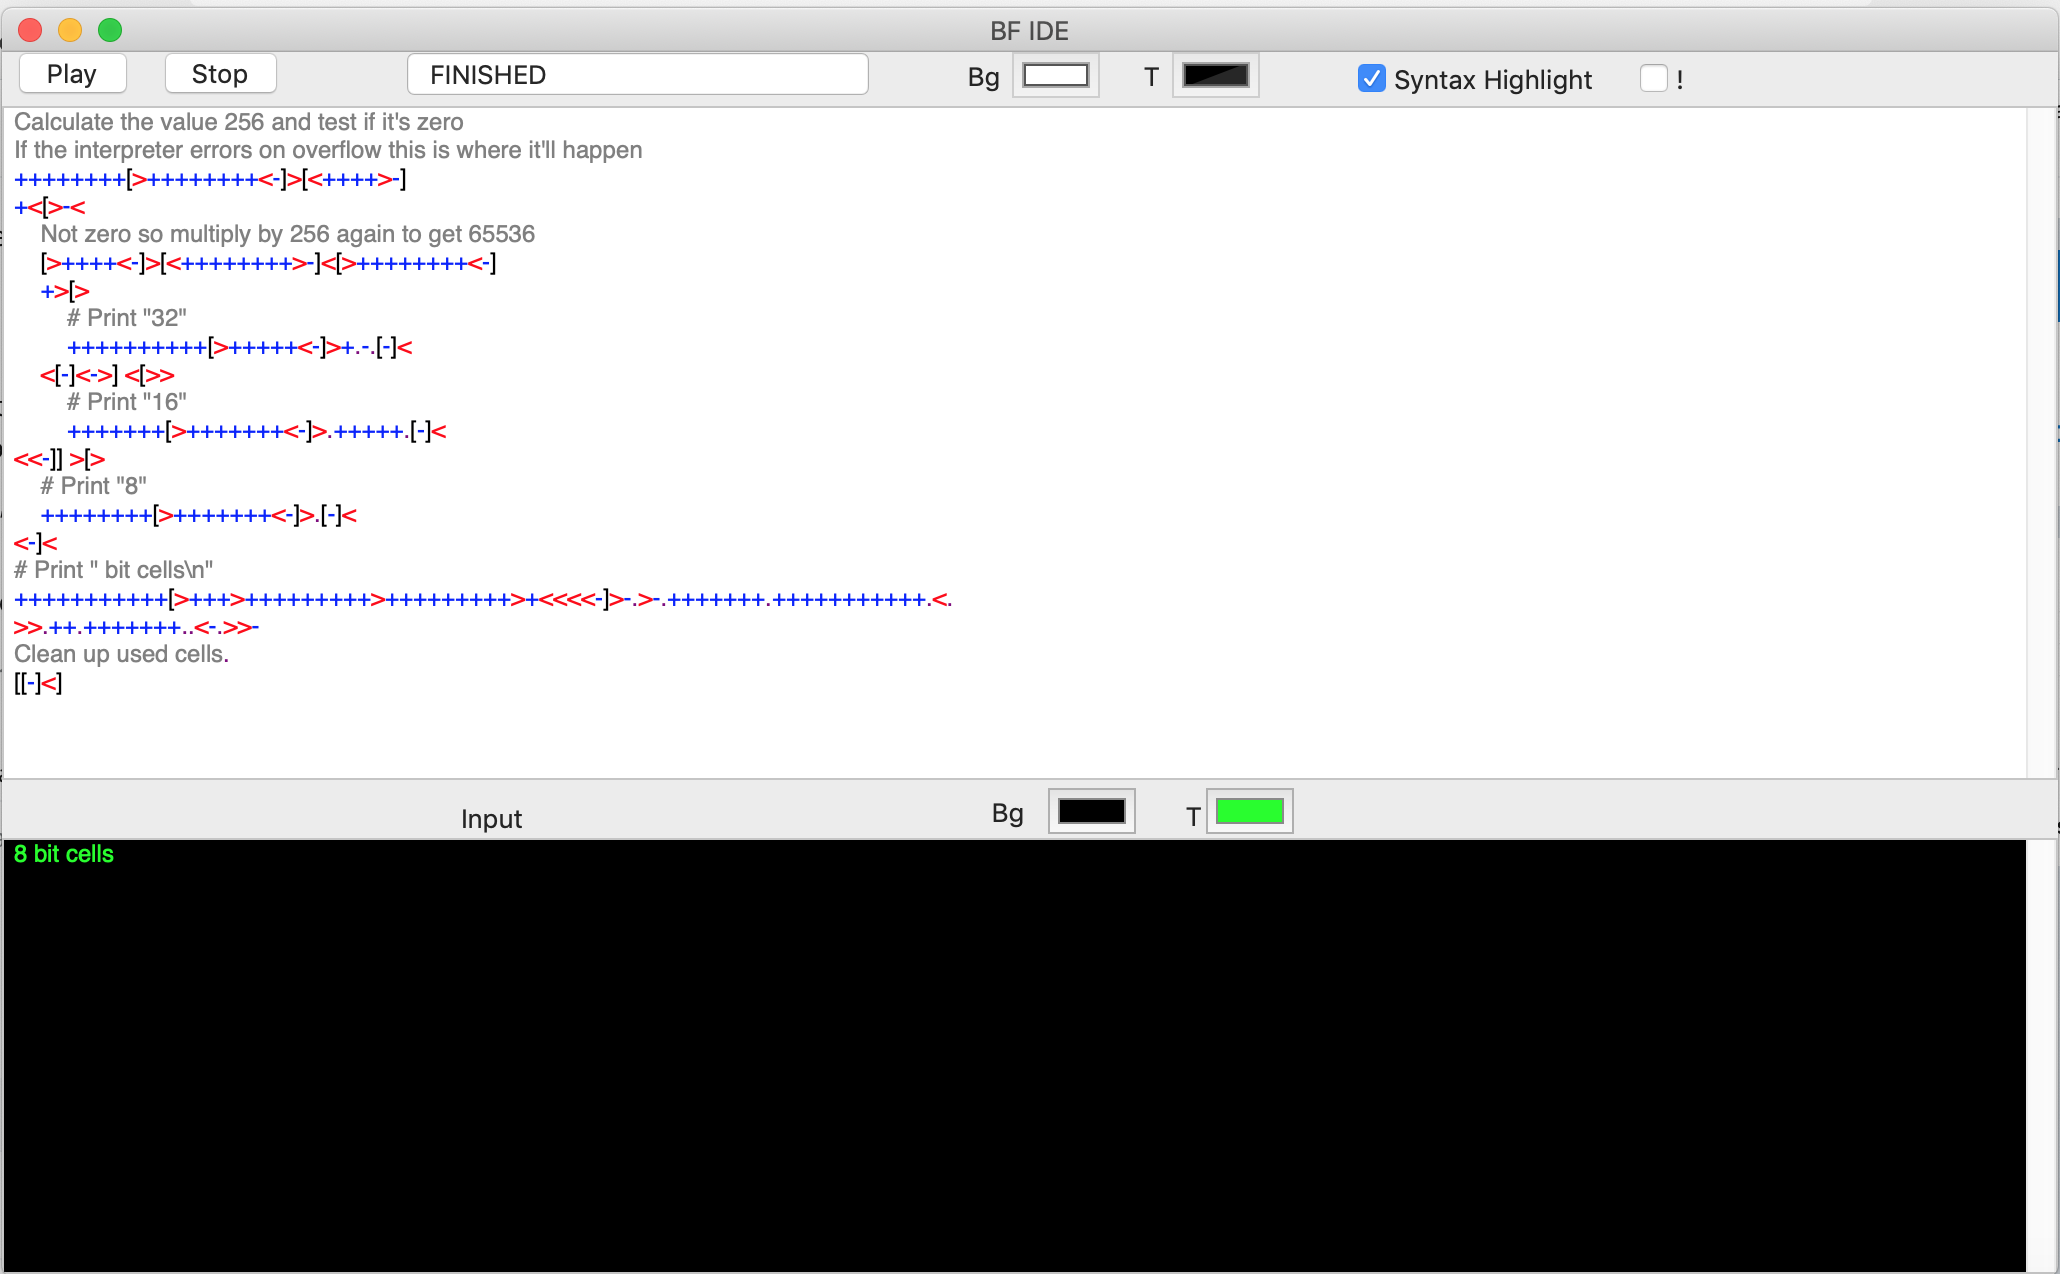Click the Bg label above the color swatch
The width and height of the screenshot is (2060, 1274).
(x=983, y=77)
